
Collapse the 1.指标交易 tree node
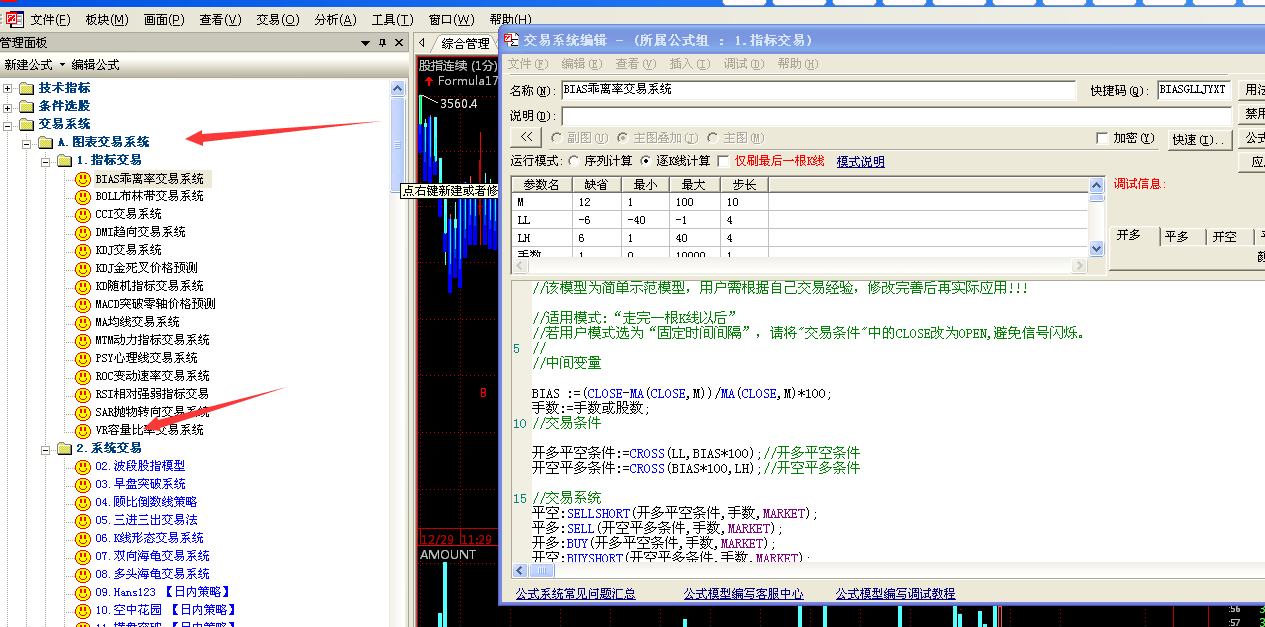pos(45,160)
